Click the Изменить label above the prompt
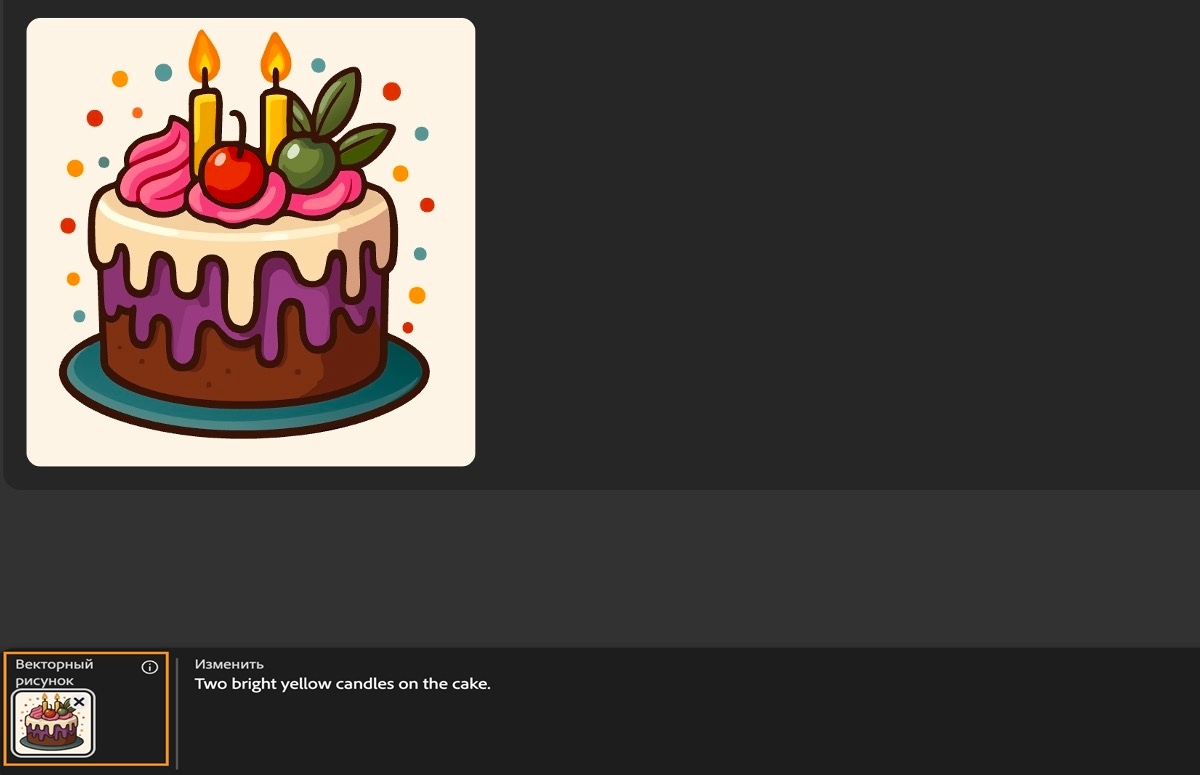 pyautogui.click(x=229, y=664)
